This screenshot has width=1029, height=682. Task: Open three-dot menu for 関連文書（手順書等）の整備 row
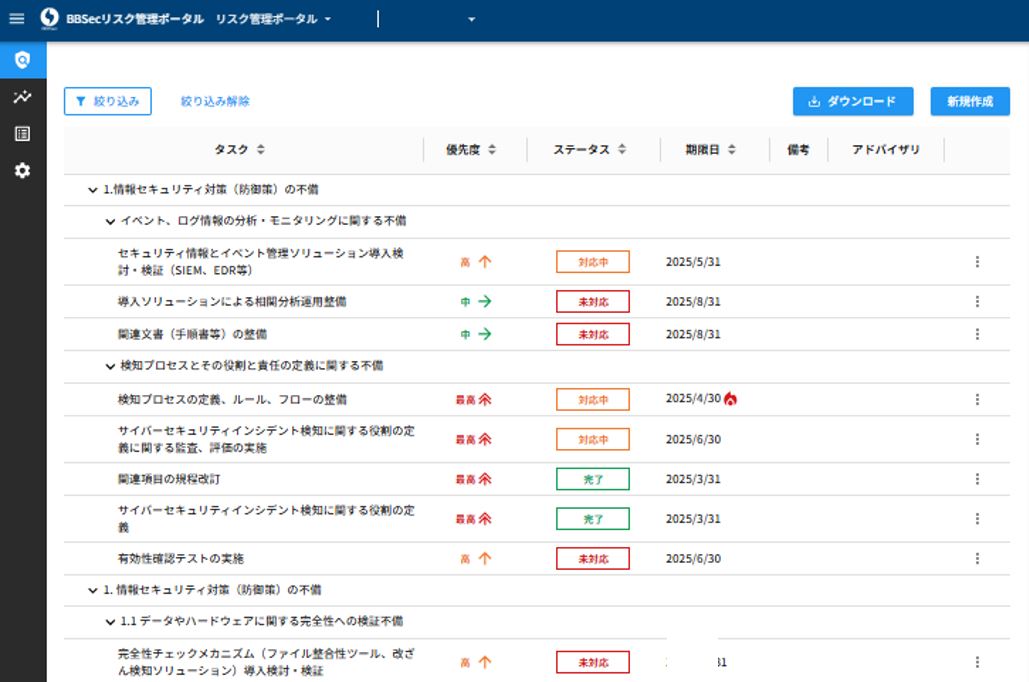click(x=976, y=334)
